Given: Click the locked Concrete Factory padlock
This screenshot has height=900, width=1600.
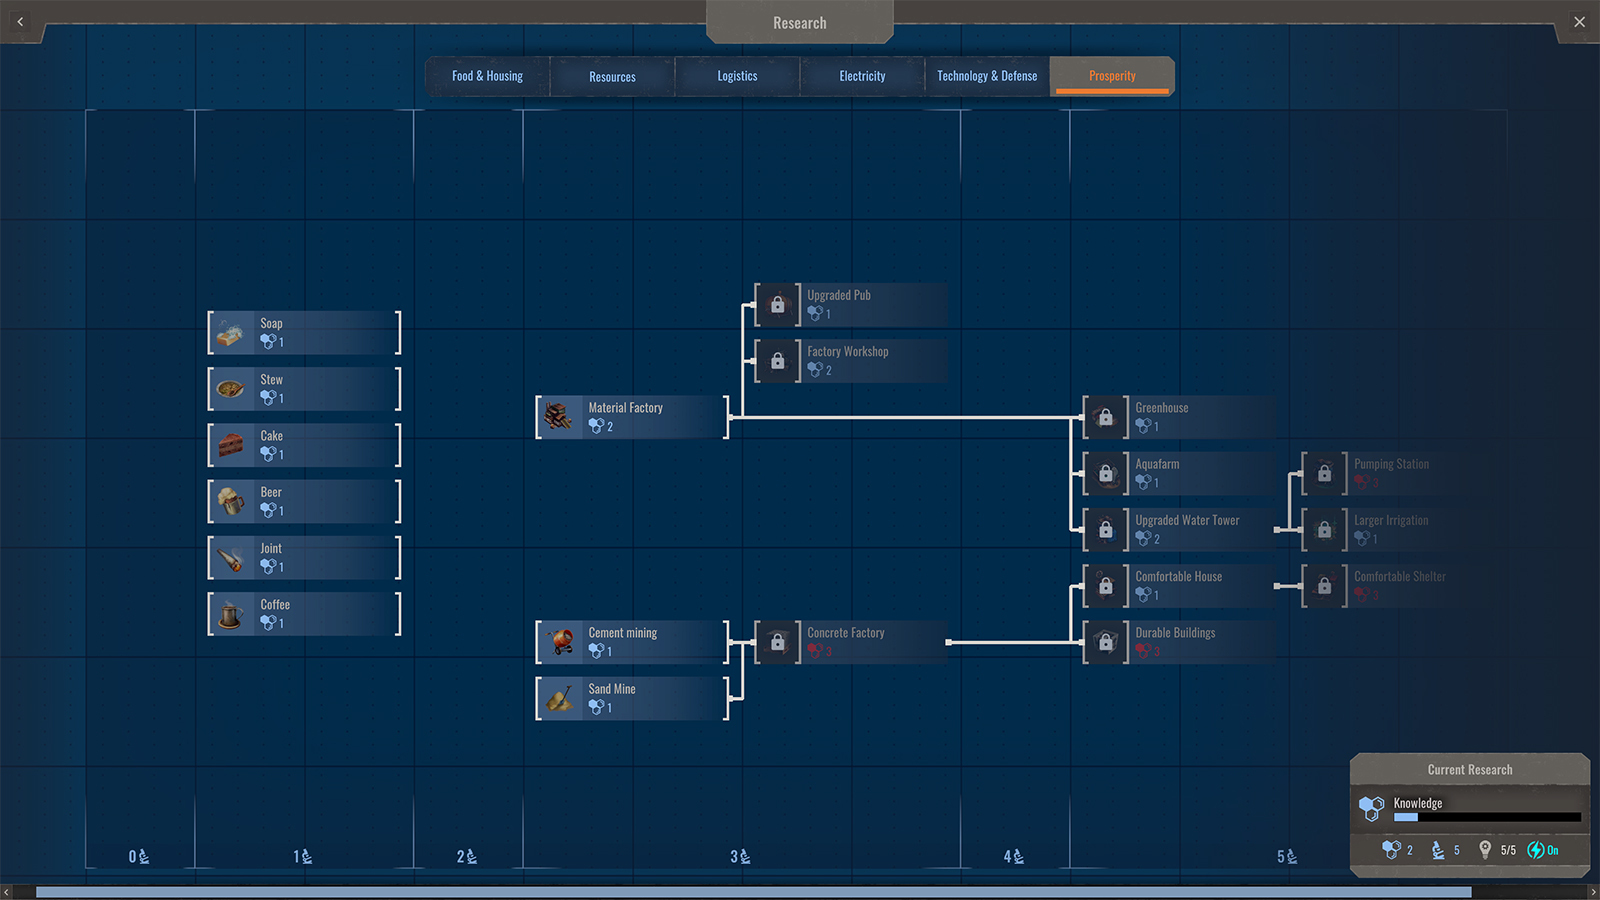Looking at the screenshot, I should coord(777,642).
